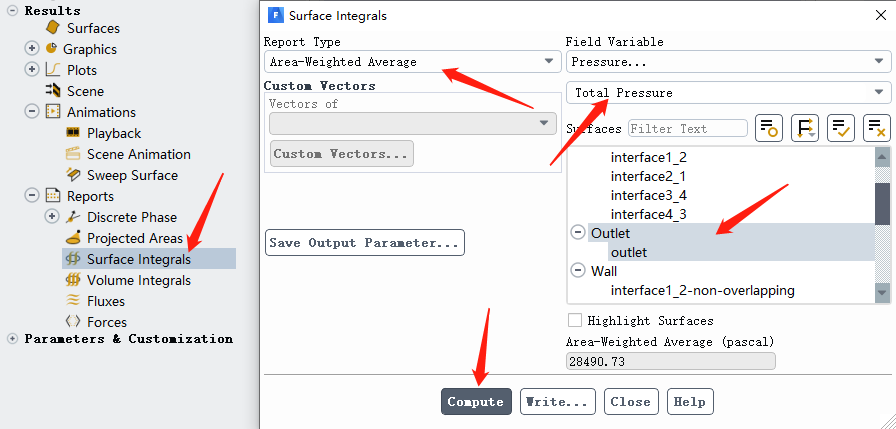Open the Report Type dropdown
This screenshot has height=429, width=896.
[x=411, y=62]
